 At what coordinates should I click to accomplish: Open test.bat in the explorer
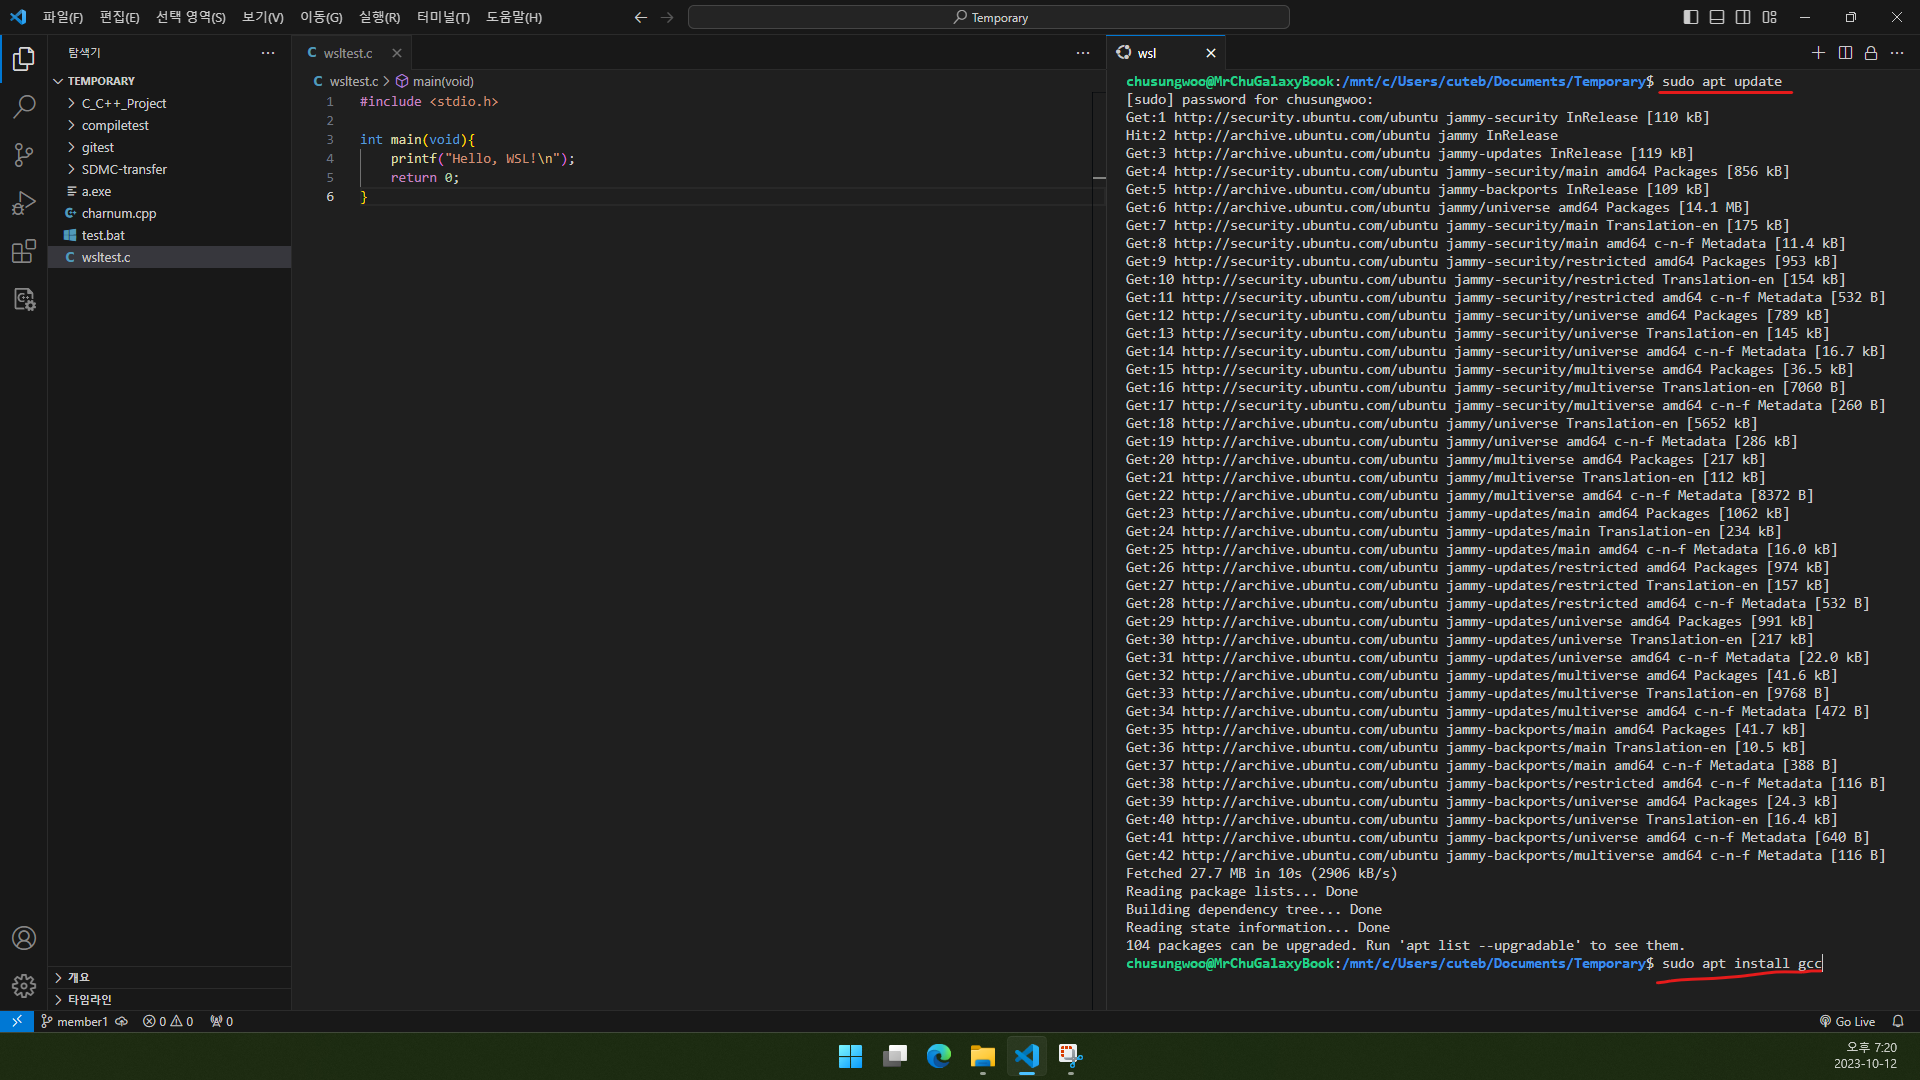click(170, 235)
